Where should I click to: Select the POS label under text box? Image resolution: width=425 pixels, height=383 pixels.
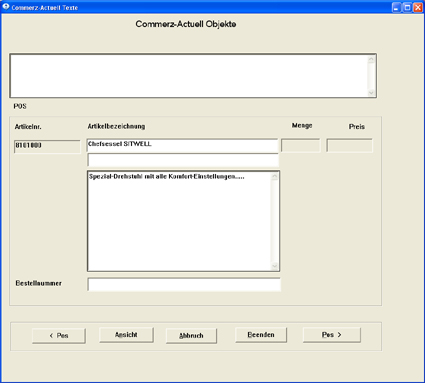[20, 106]
